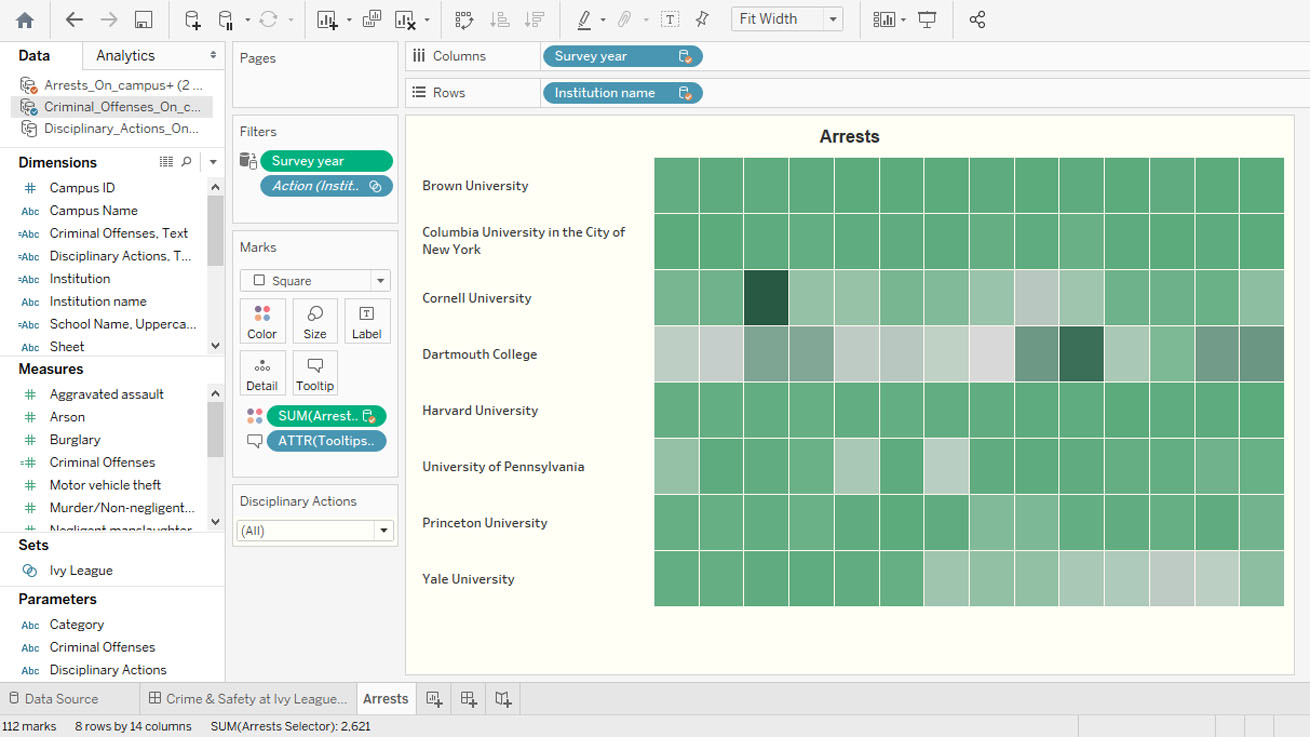Start Presentation Mode icon
Viewport: 1310px width, 737px height.
pos(927,19)
